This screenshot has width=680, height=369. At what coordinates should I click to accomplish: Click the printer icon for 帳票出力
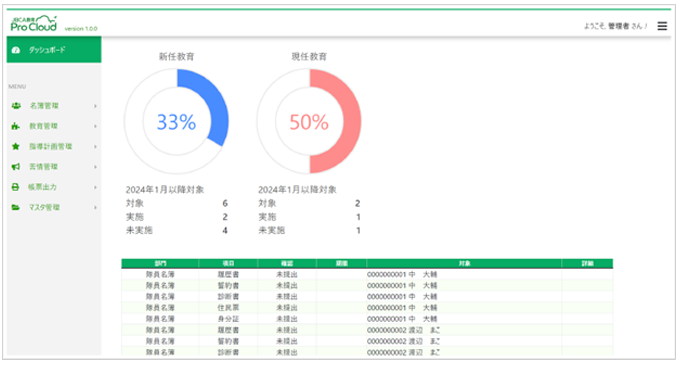click(15, 187)
